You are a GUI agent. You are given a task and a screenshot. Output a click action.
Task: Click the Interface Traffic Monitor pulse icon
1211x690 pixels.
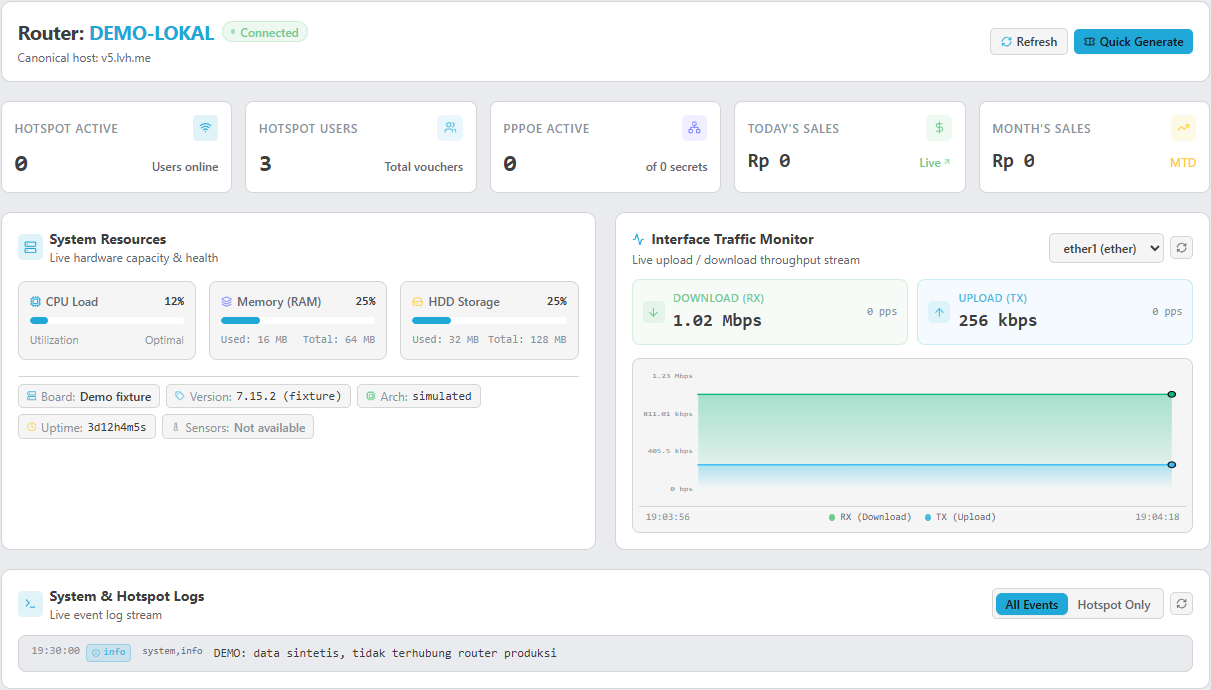pyautogui.click(x=638, y=240)
